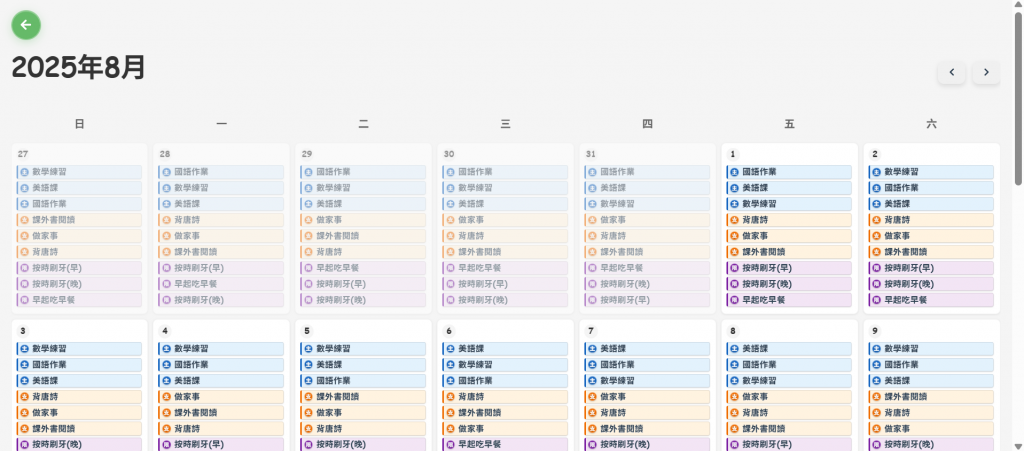The image size is (1024, 451).
Task: Click the blue icon beside 美語課 on August 7
Action: point(592,349)
